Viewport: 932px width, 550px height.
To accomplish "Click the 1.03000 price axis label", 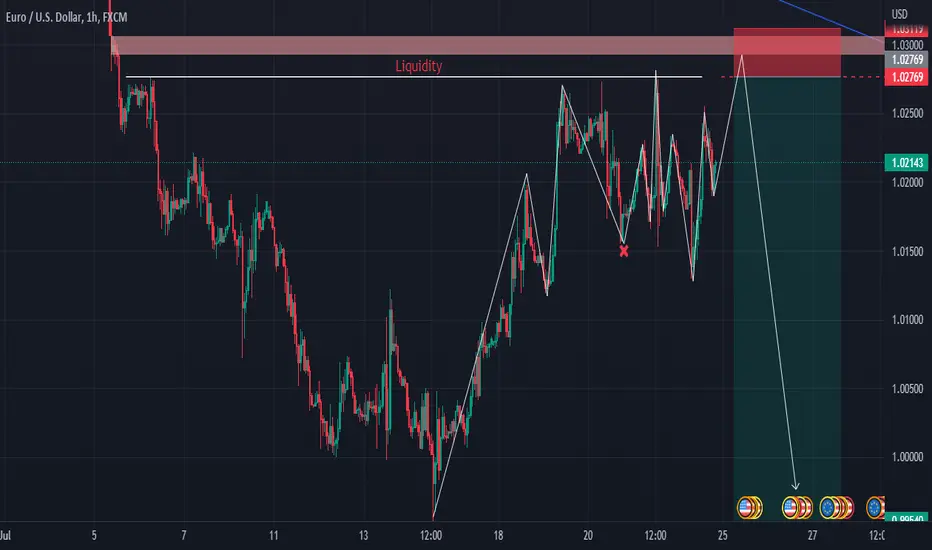I will point(907,45).
